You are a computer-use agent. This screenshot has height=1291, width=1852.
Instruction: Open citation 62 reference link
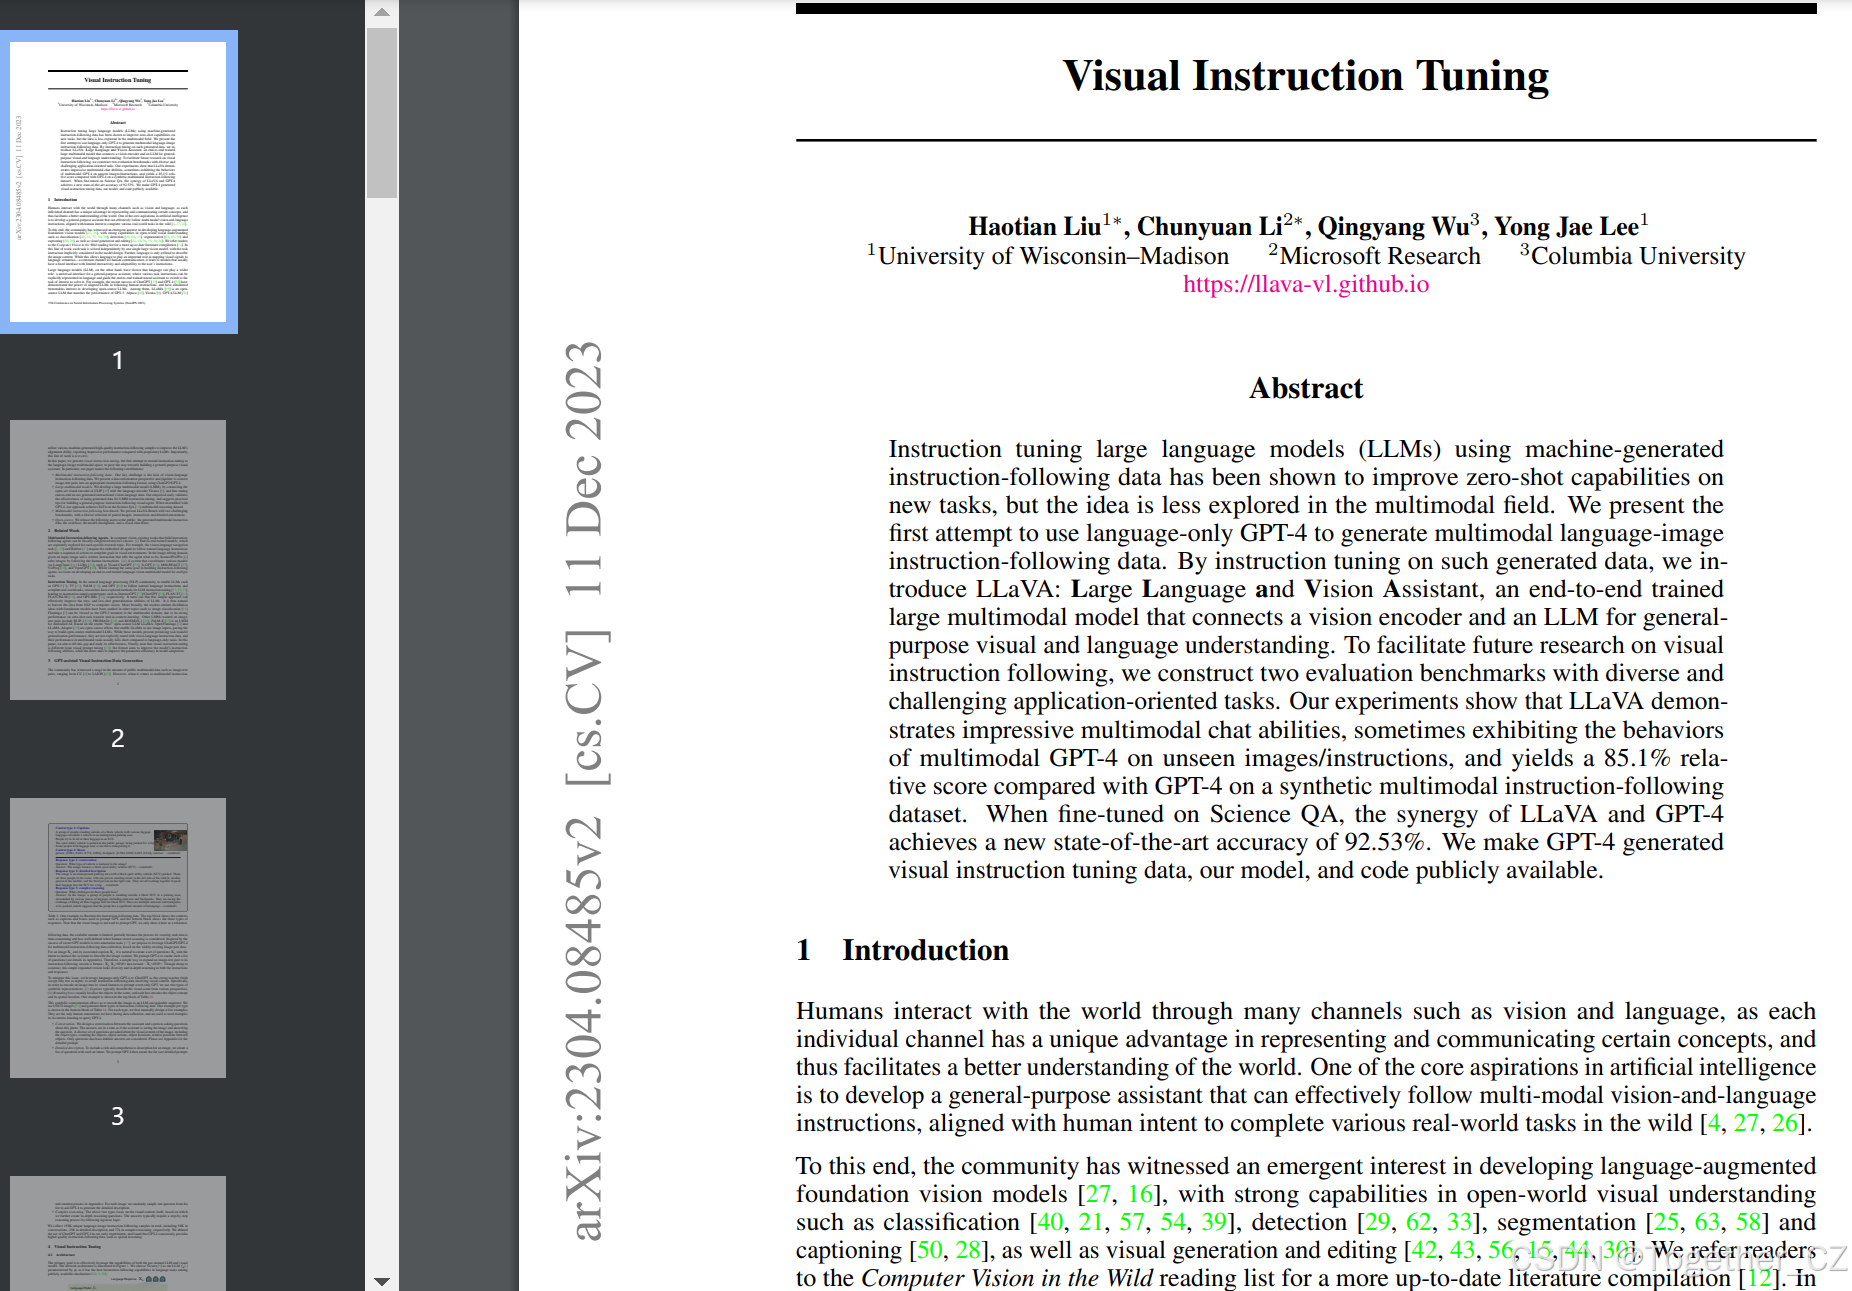[x=1419, y=1222]
